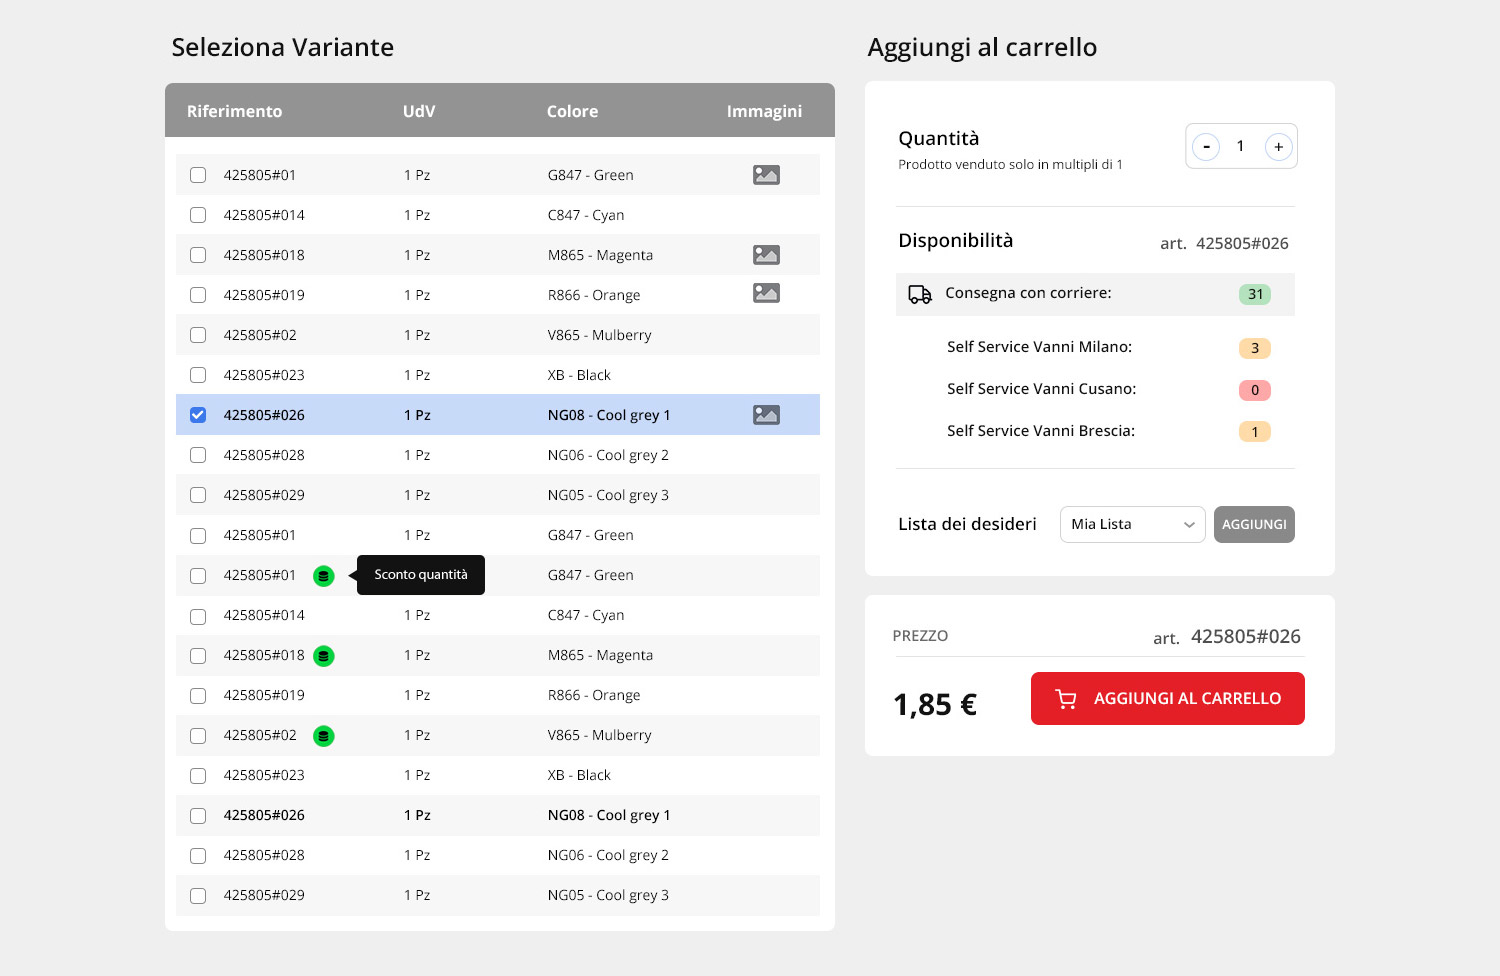
Task: Click green quantity discount badge beside 425805#018
Action: (x=323, y=656)
